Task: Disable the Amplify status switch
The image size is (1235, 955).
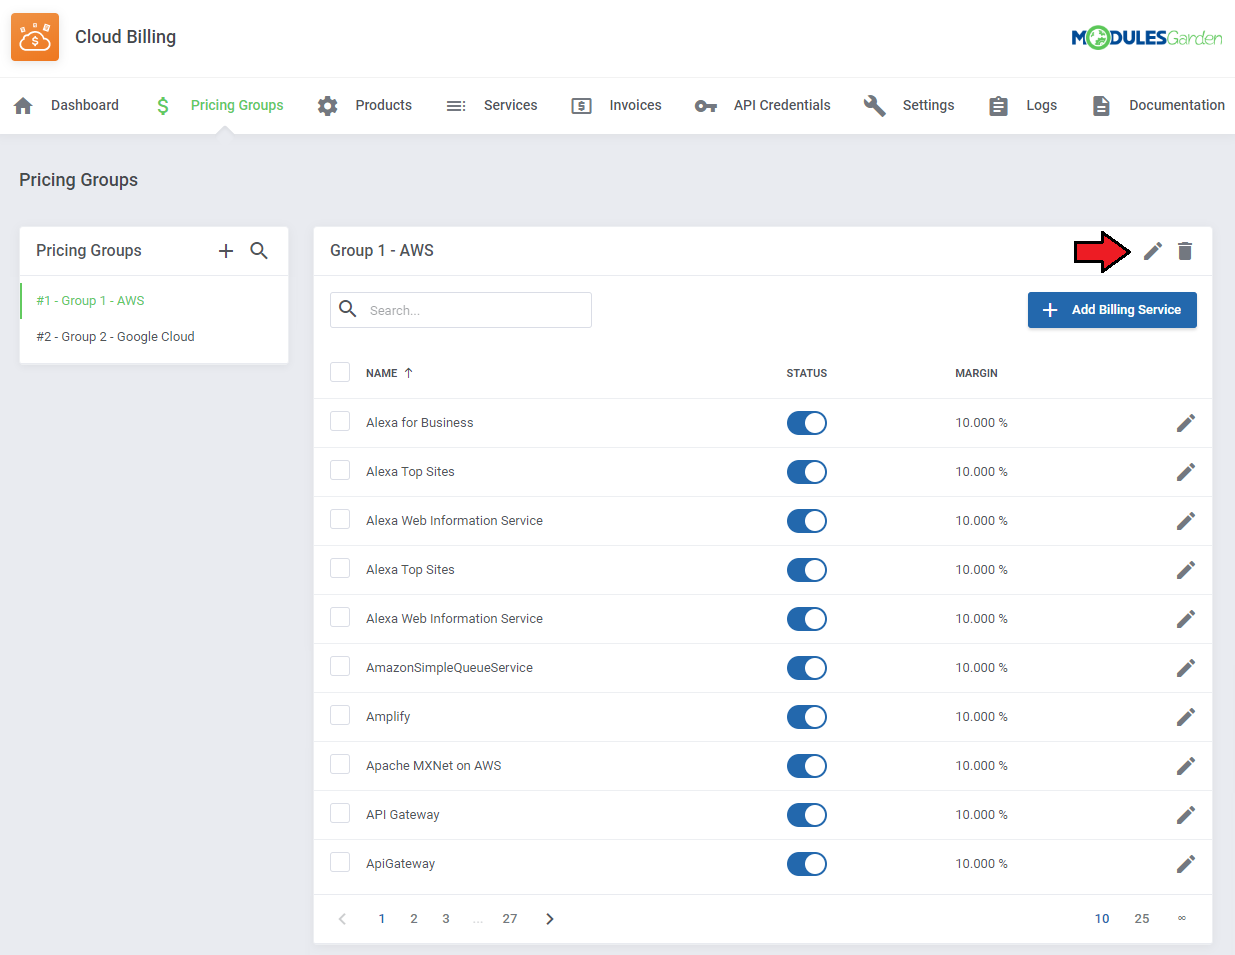Action: (807, 717)
